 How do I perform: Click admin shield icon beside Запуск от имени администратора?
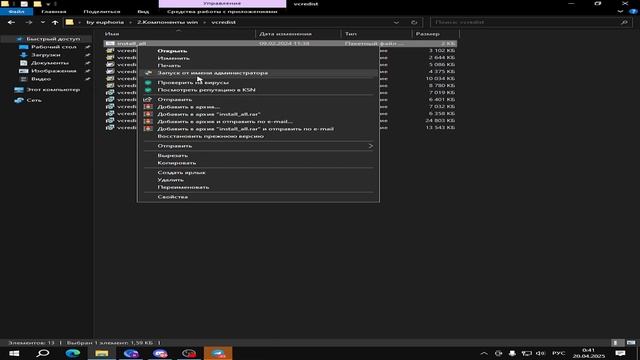point(149,73)
